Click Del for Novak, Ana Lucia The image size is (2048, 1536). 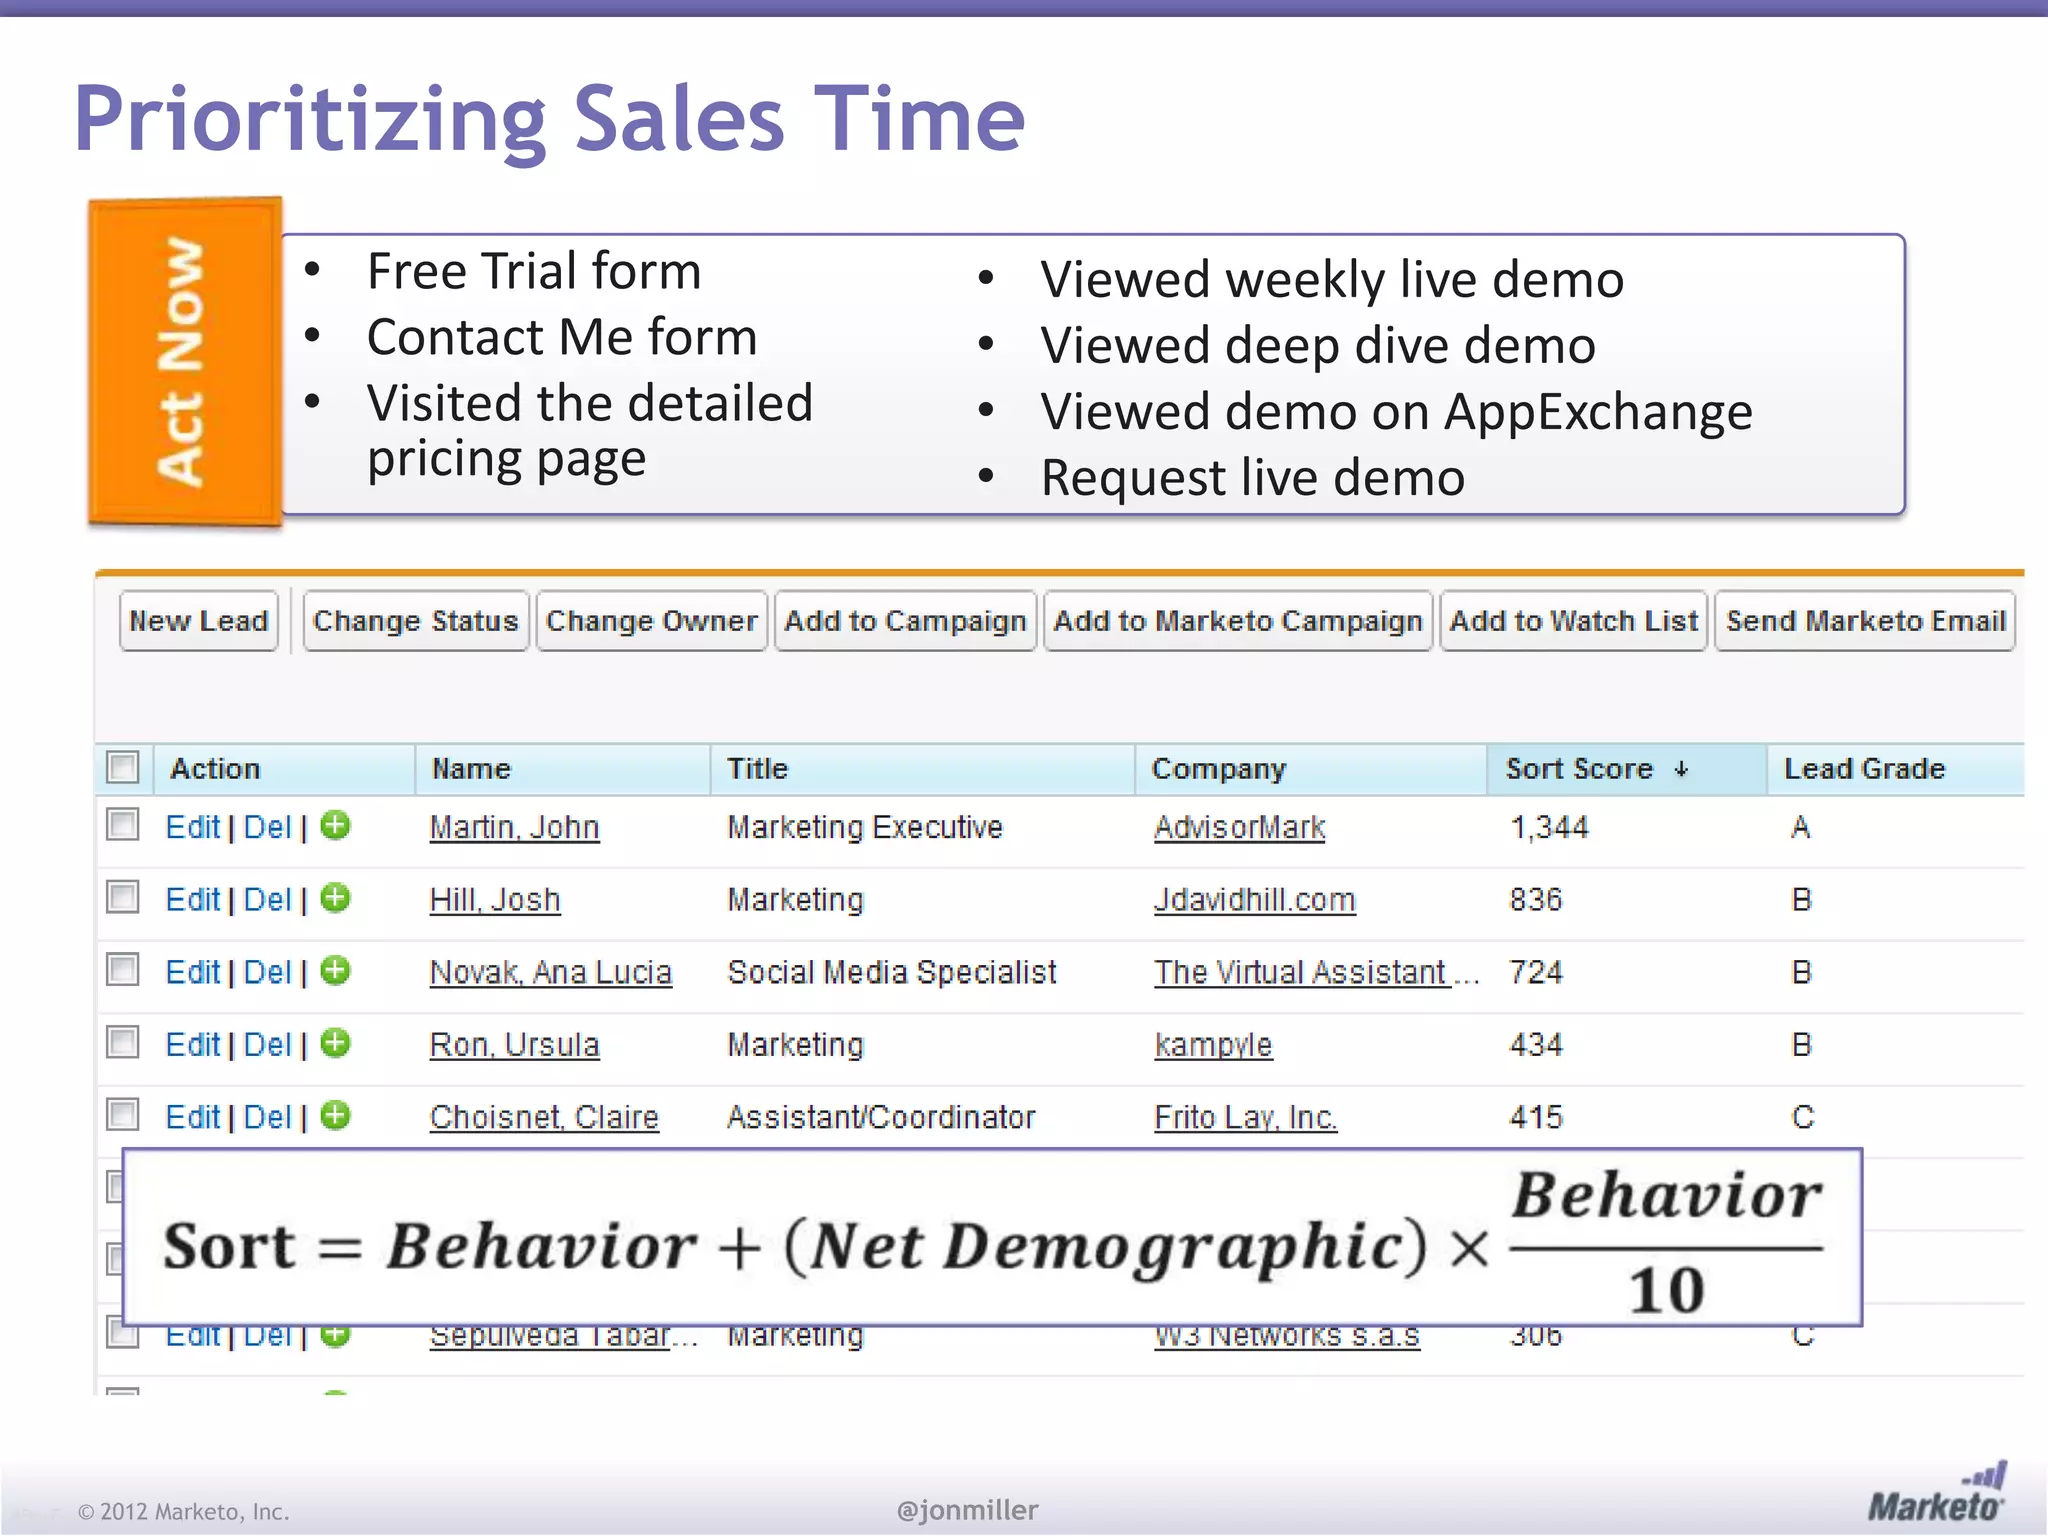(267, 973)
